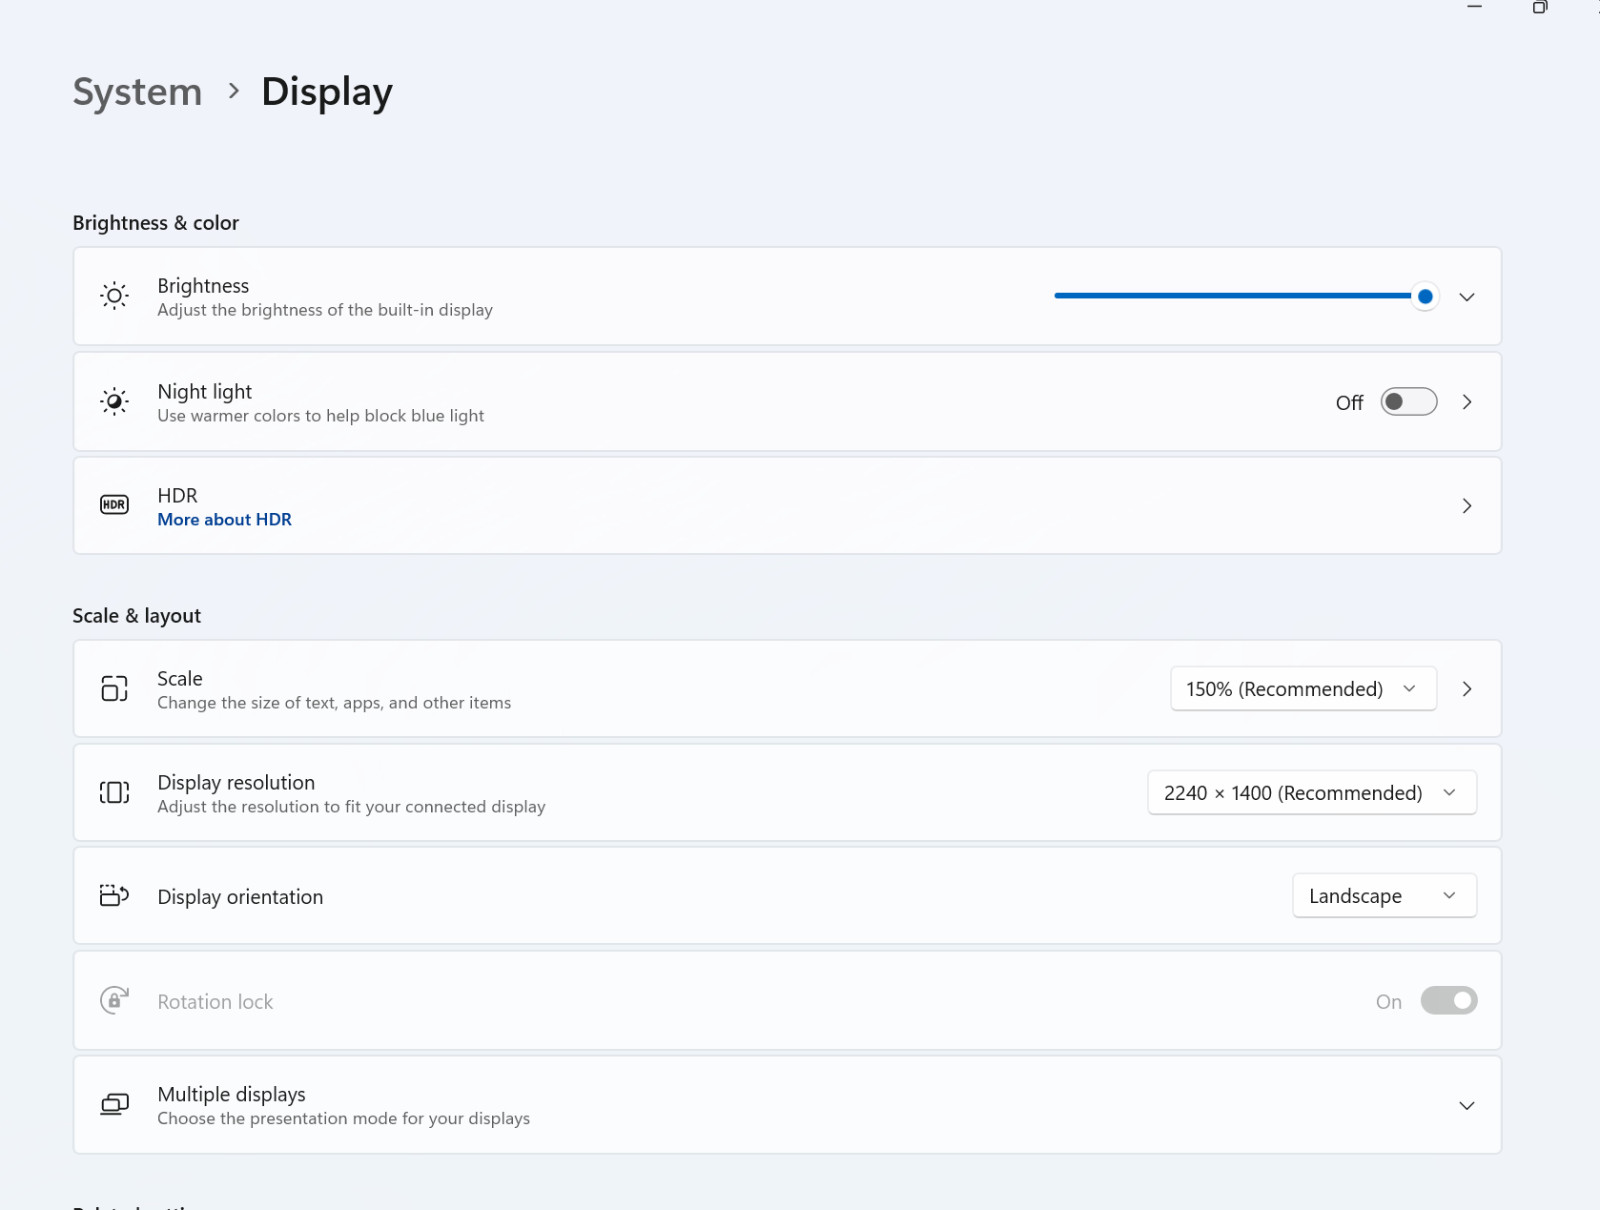This screenshot has width=1600, height=1210.
Task: Click the Brightness slider thumb
Action: point(1425,296)
